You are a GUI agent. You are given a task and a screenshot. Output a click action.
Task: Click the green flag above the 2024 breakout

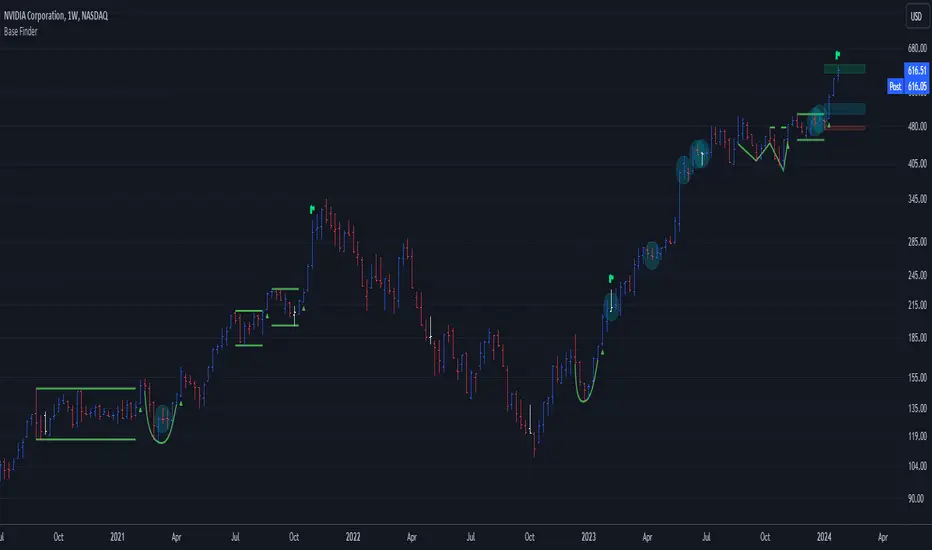tap(837, 55)
